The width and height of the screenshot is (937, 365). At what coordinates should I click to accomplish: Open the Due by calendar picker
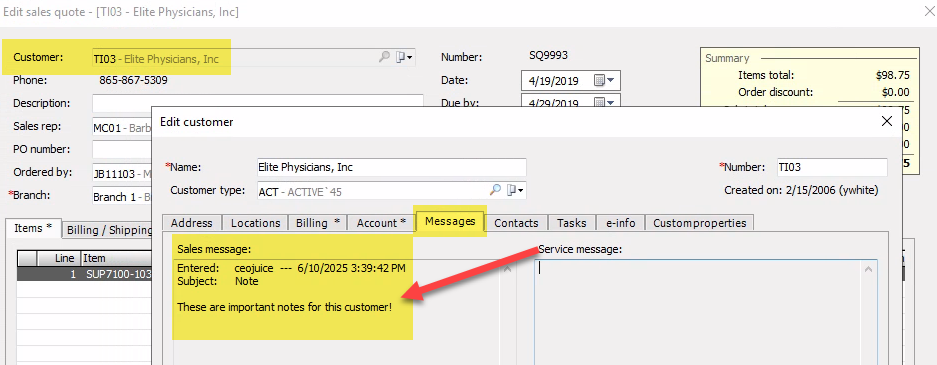605,102
